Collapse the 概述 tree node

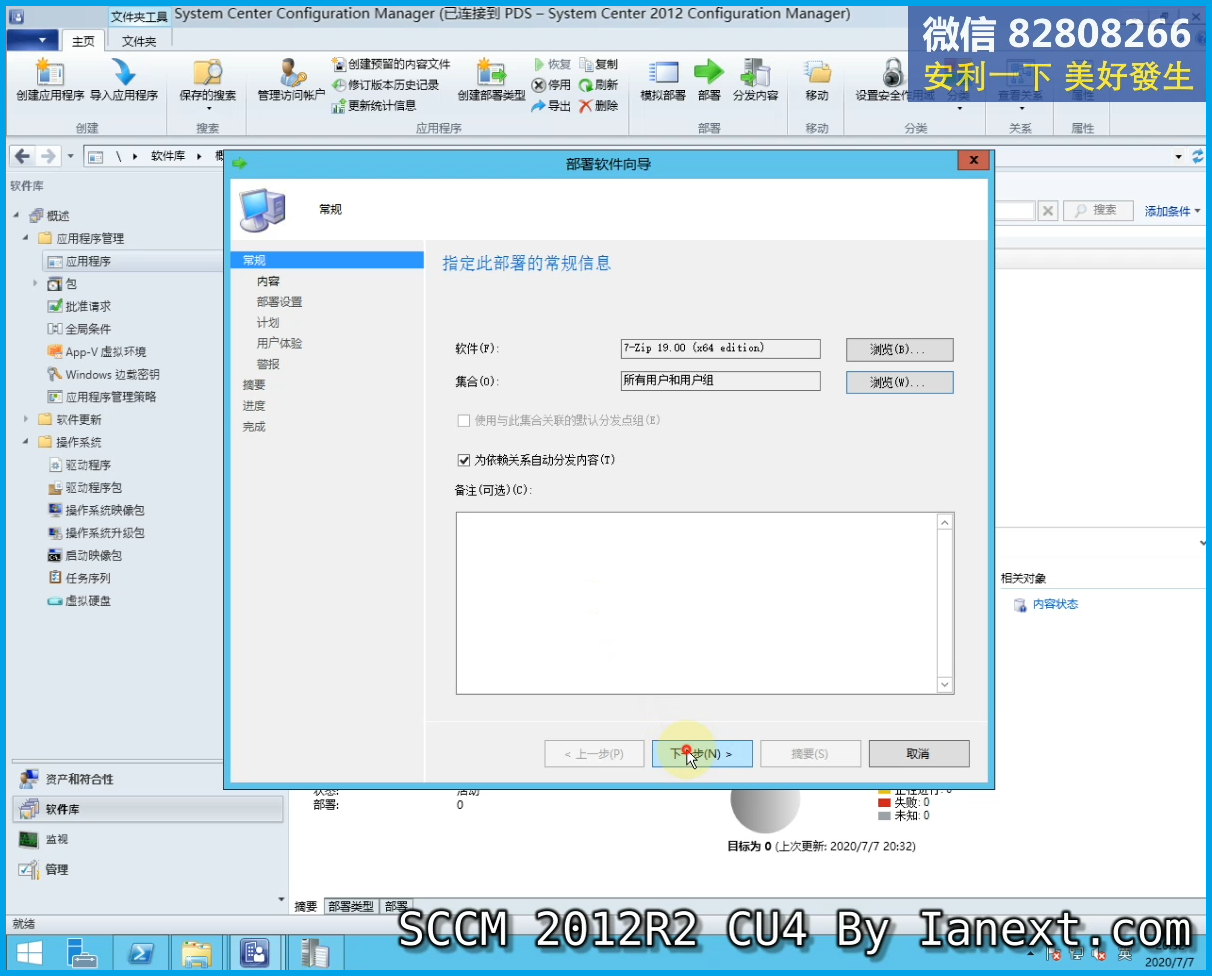pos(17,216)
